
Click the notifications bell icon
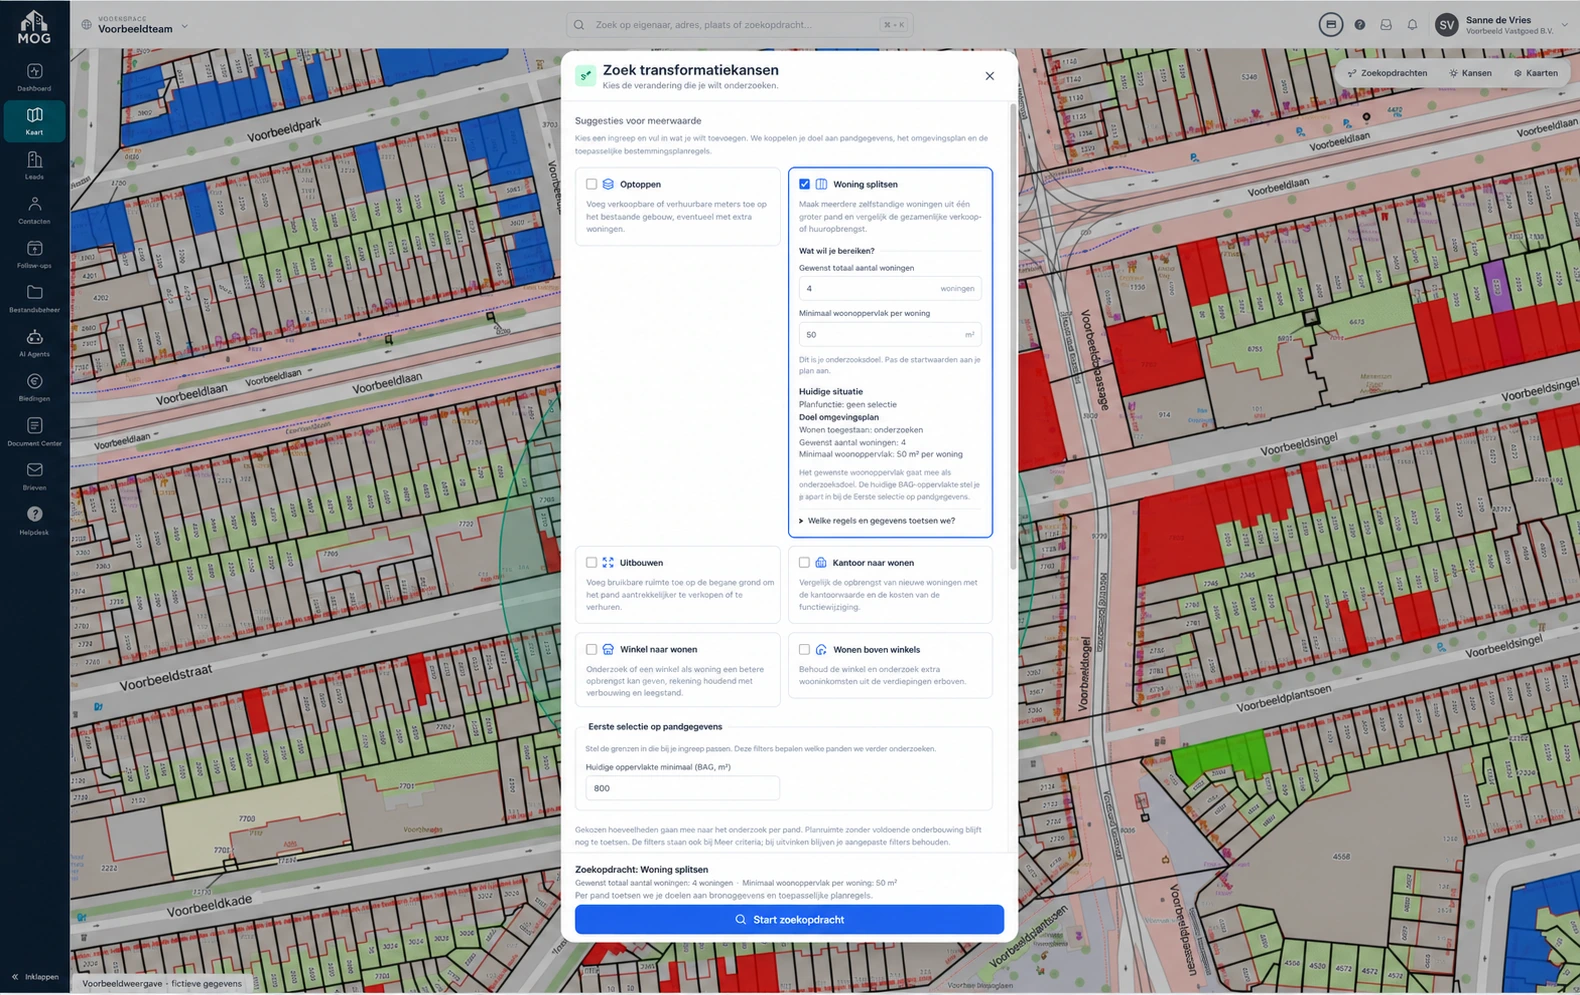[x=1412, y=25]
